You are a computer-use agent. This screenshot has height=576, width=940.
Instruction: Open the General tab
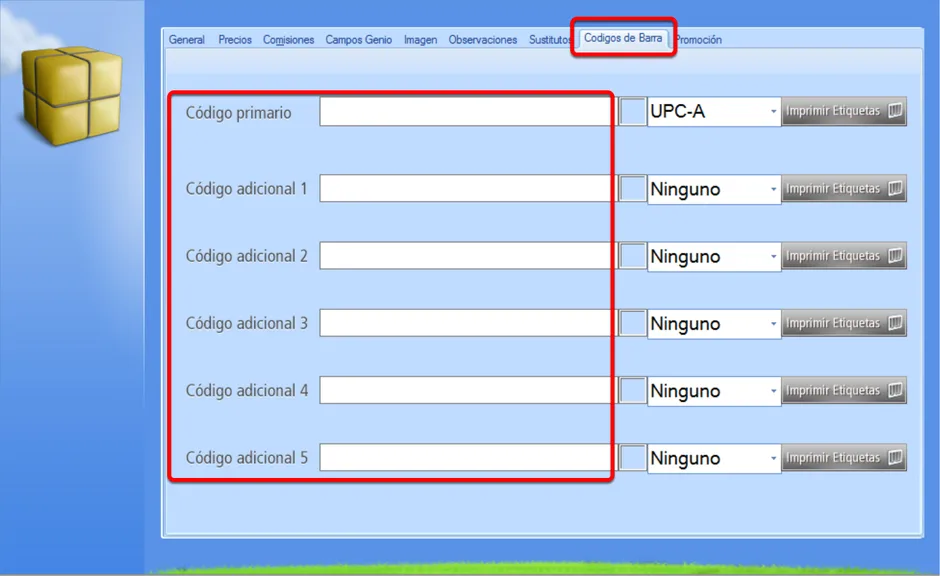click(186, 40)
